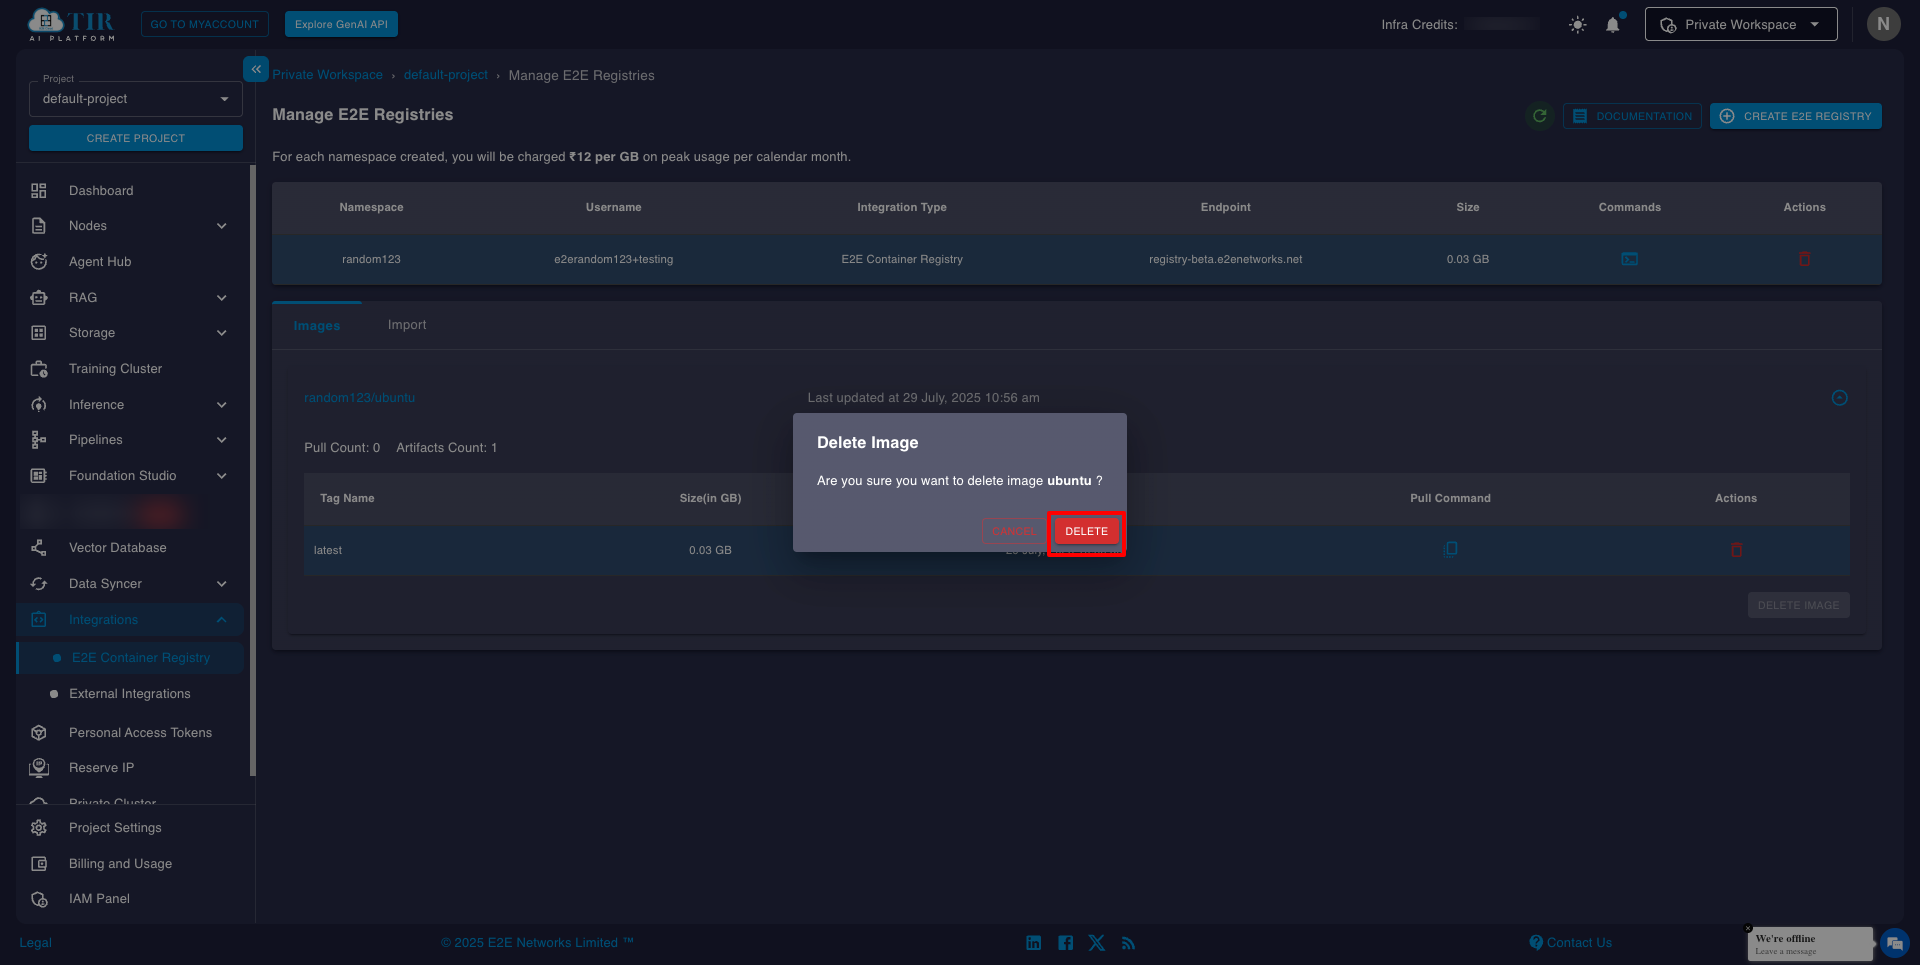Delete the latest tag via trash icon
Screen dimensions: 1920x965
click(x=1736, y=550)
